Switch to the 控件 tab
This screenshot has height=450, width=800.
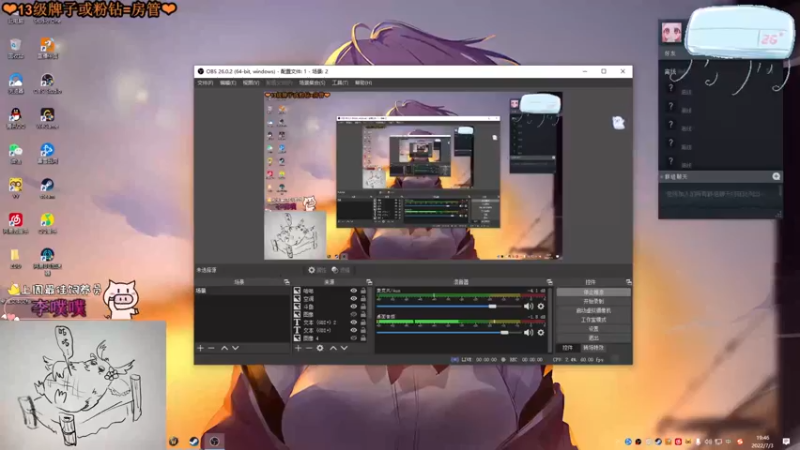[x=567, y=348]
